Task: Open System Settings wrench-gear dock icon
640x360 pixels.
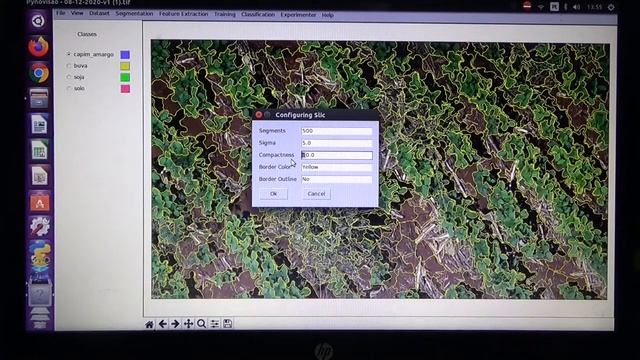Action: [x=39, y=227]
